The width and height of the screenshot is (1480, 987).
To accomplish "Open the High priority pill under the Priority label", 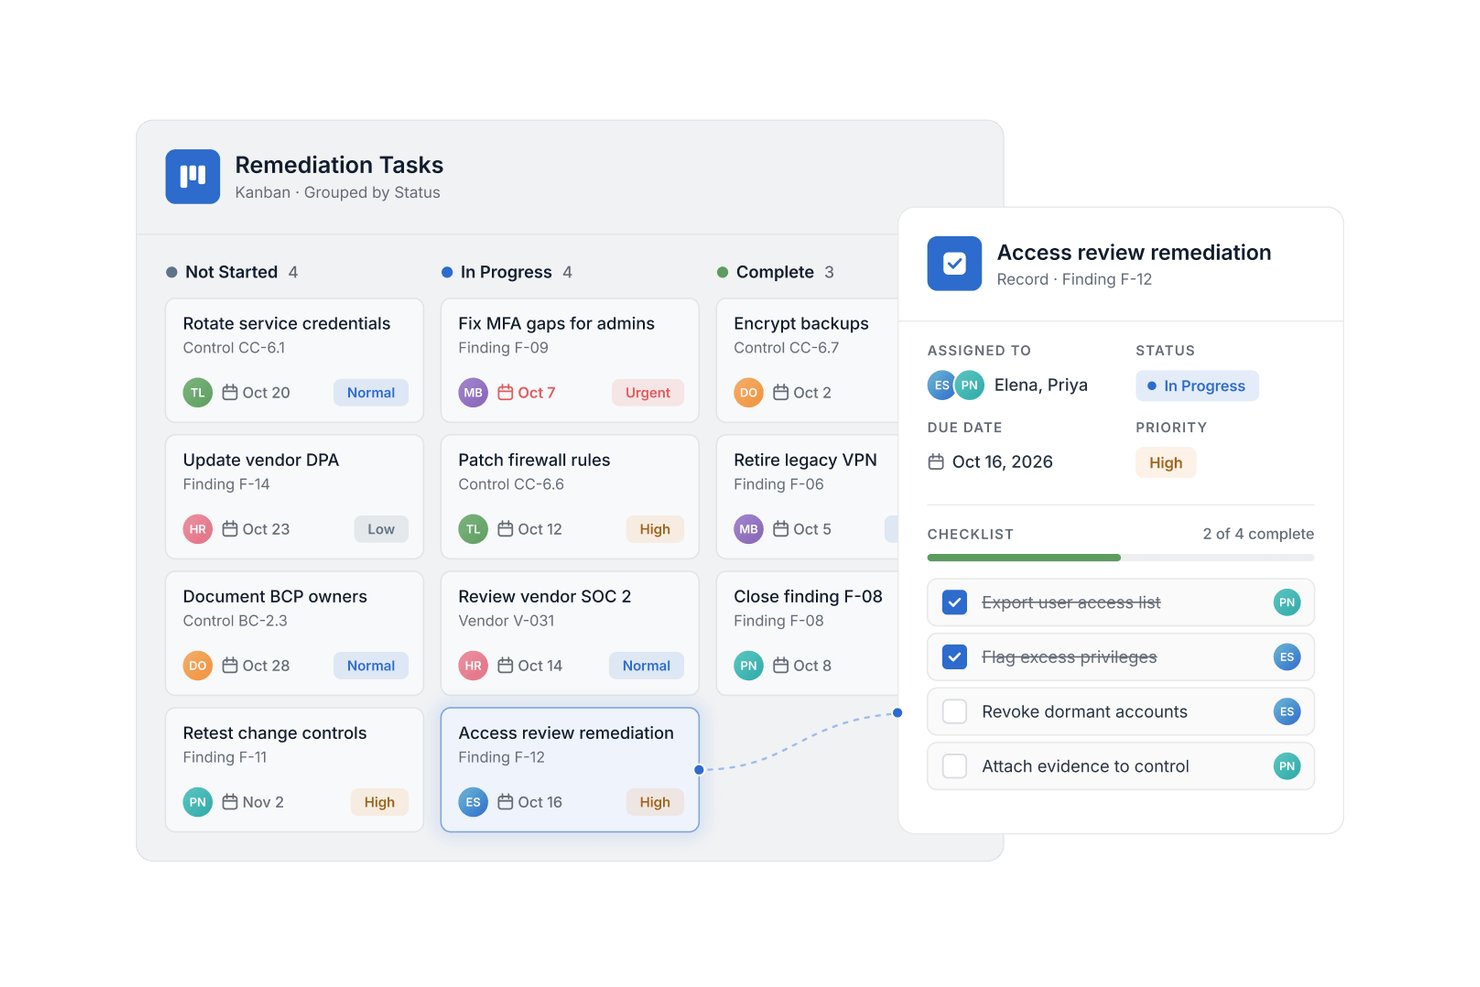I will coord(1166,463).
